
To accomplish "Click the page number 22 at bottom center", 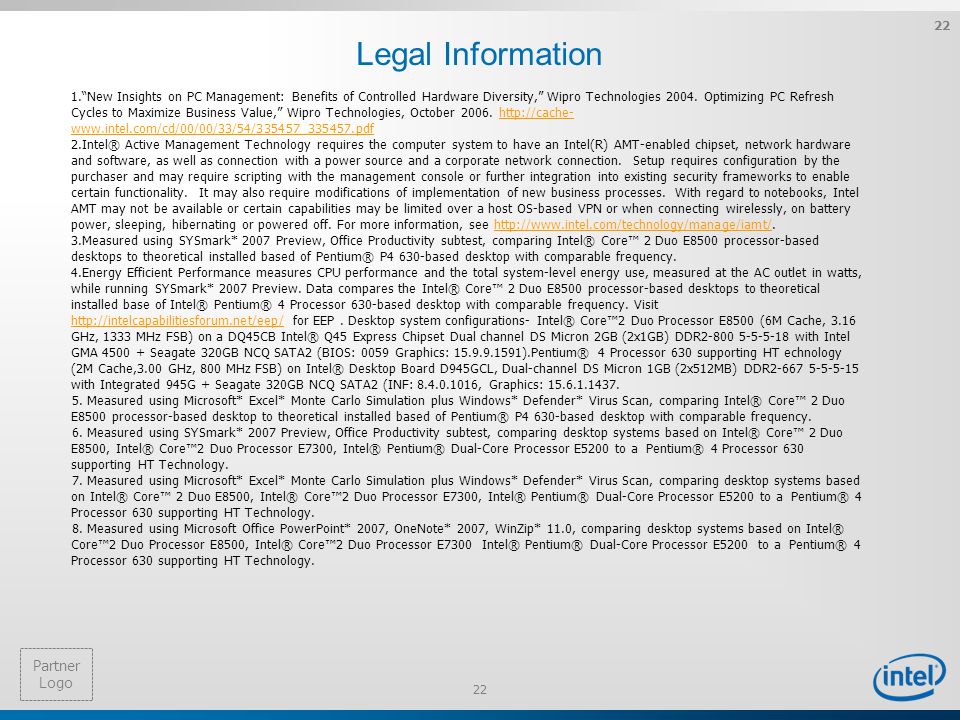I will pyautogui.click(x=480, y=689).
